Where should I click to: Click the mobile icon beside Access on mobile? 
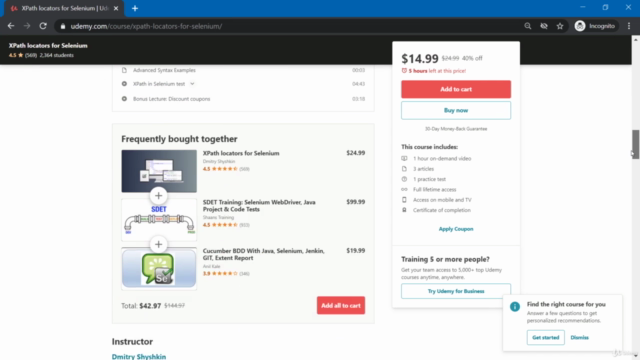coord(404,200)
